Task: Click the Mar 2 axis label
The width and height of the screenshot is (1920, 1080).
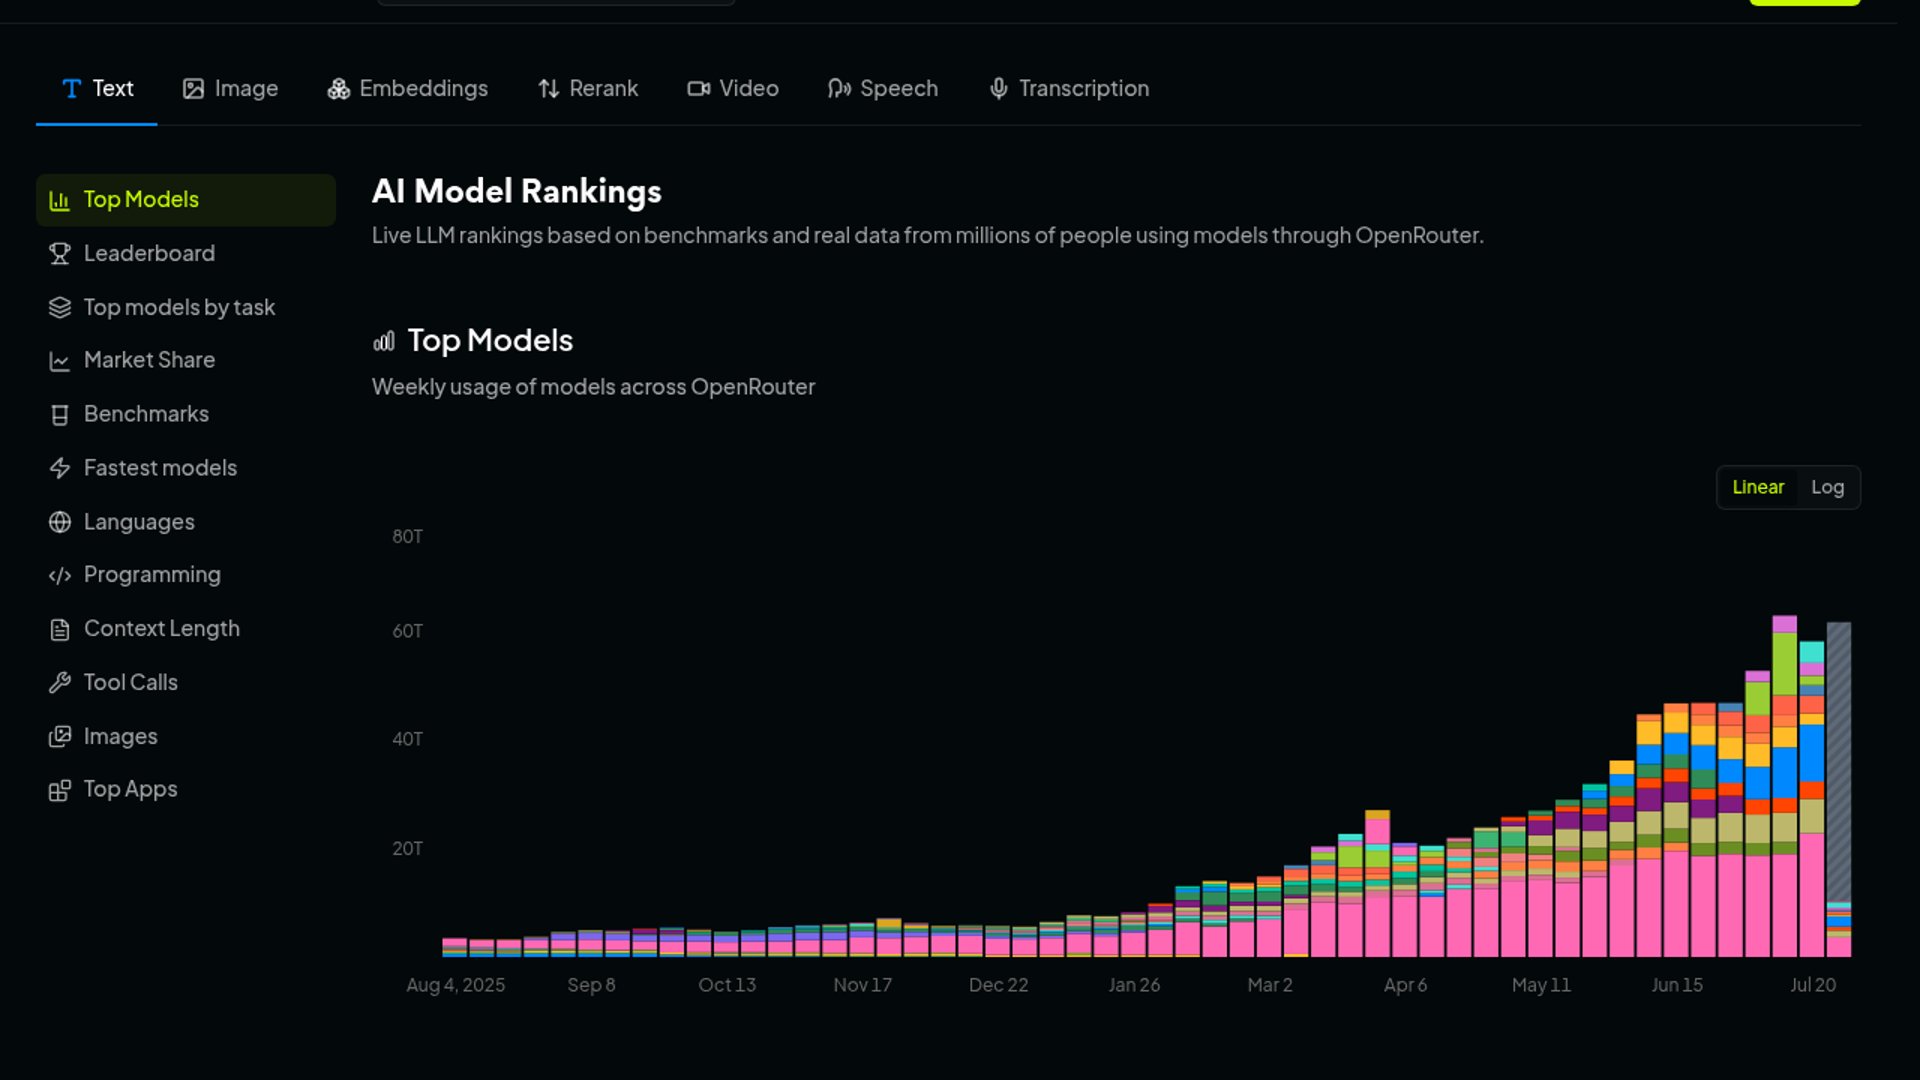Action: [x=1270, y=986]
